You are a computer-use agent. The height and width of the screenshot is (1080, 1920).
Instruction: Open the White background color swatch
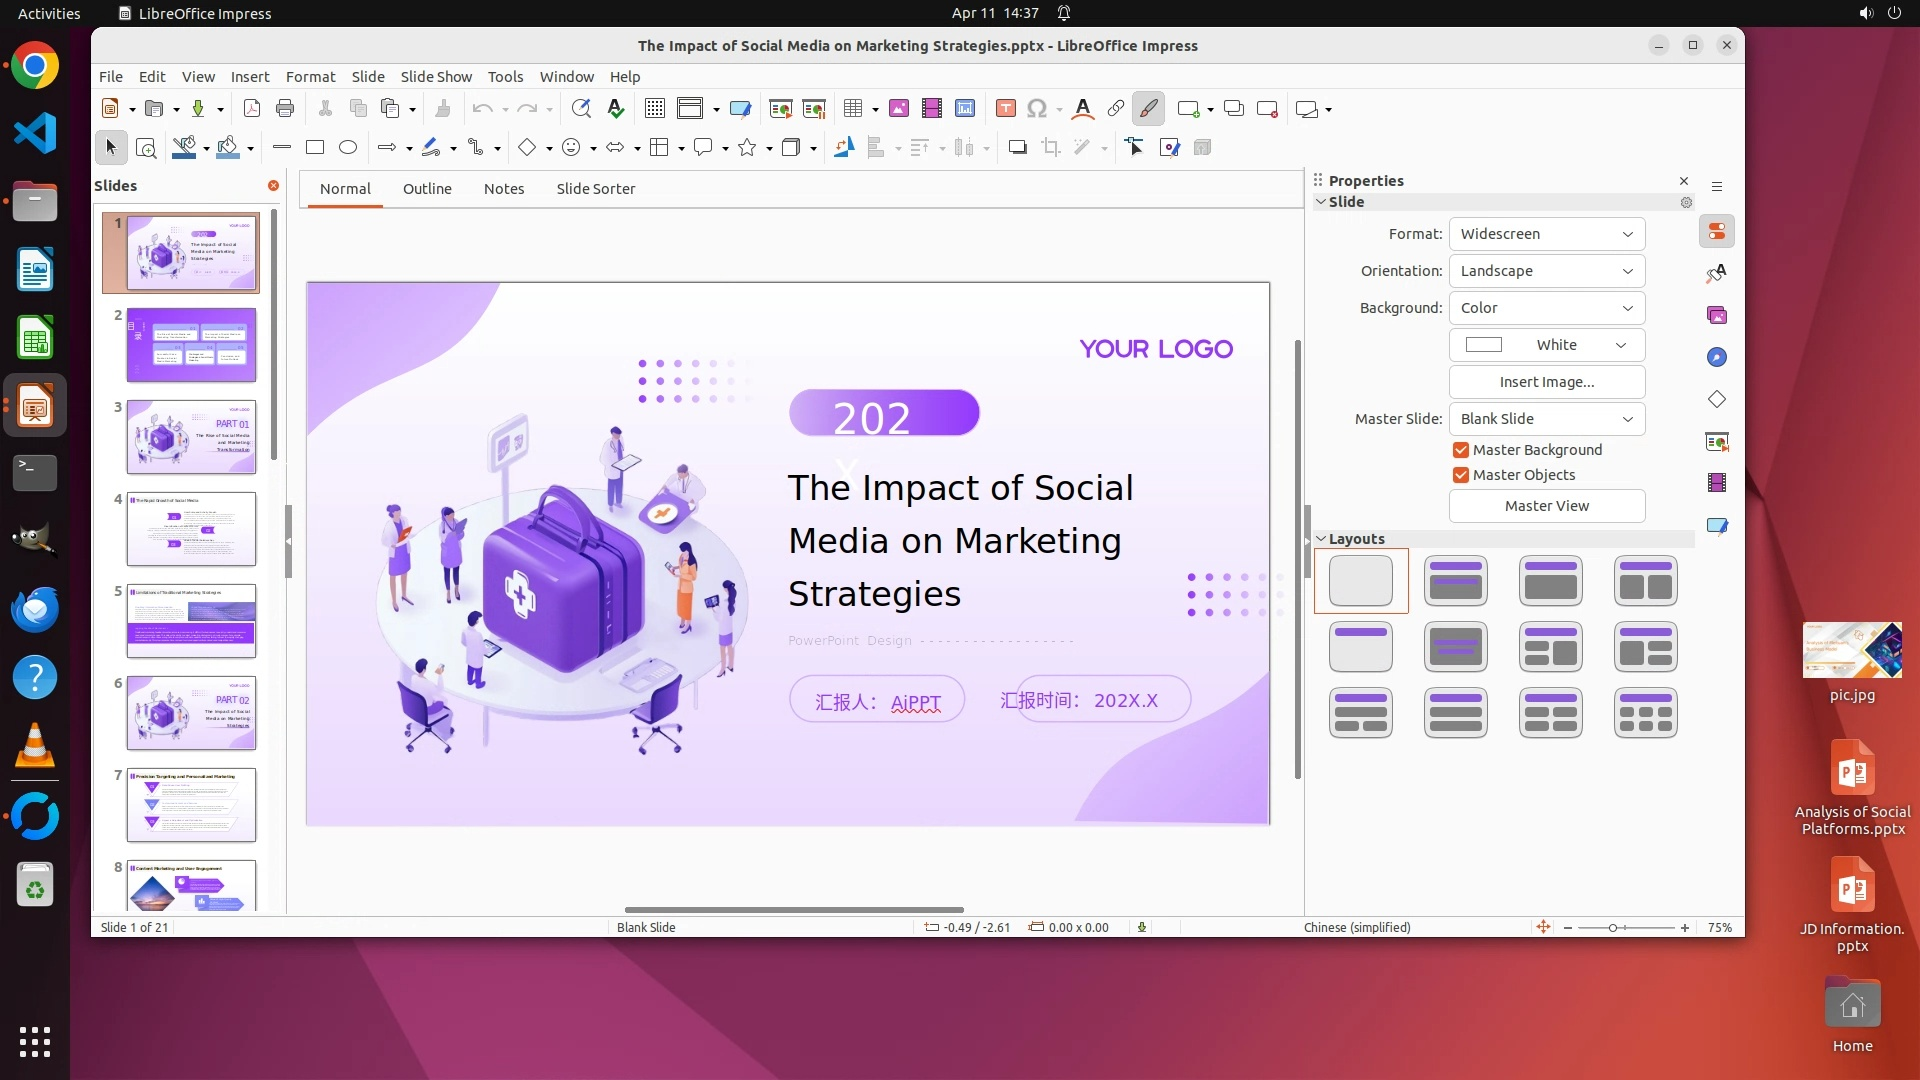[1546, 345]
